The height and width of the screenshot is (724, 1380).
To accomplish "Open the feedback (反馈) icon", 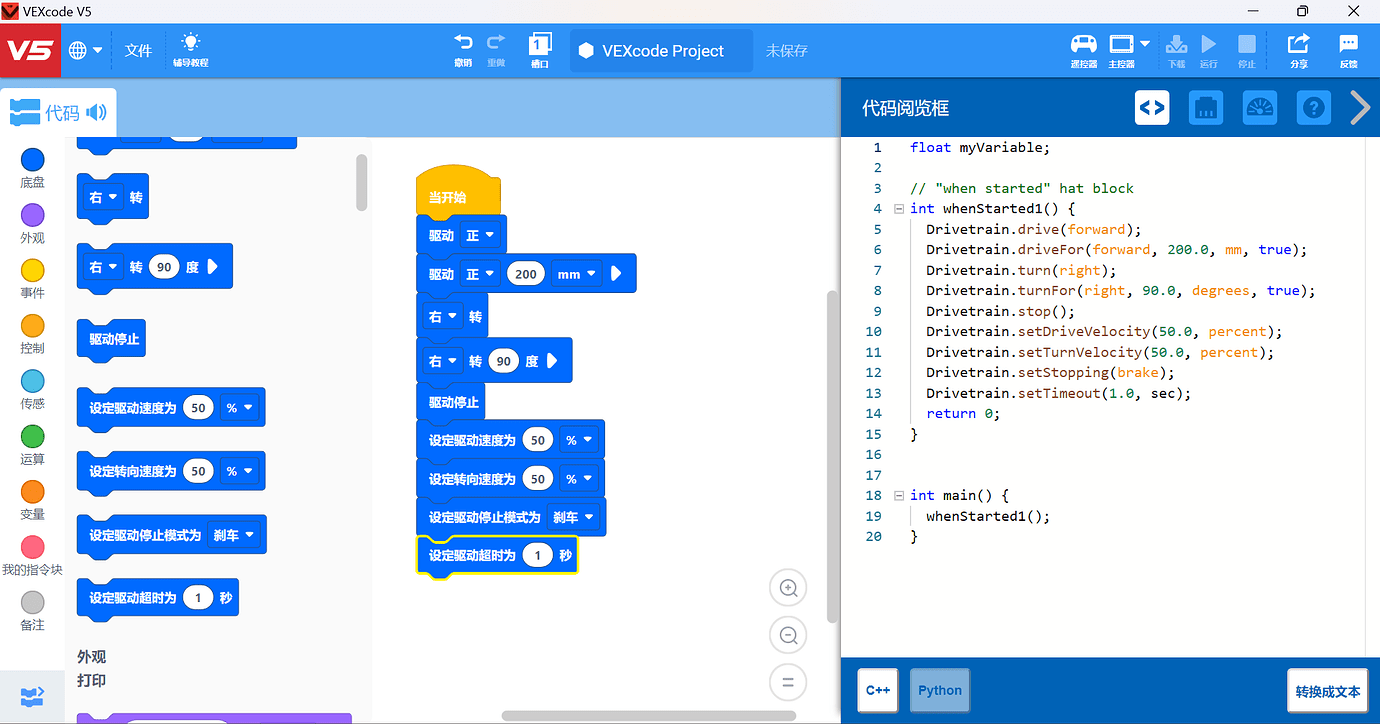I will click(1348, 45).
